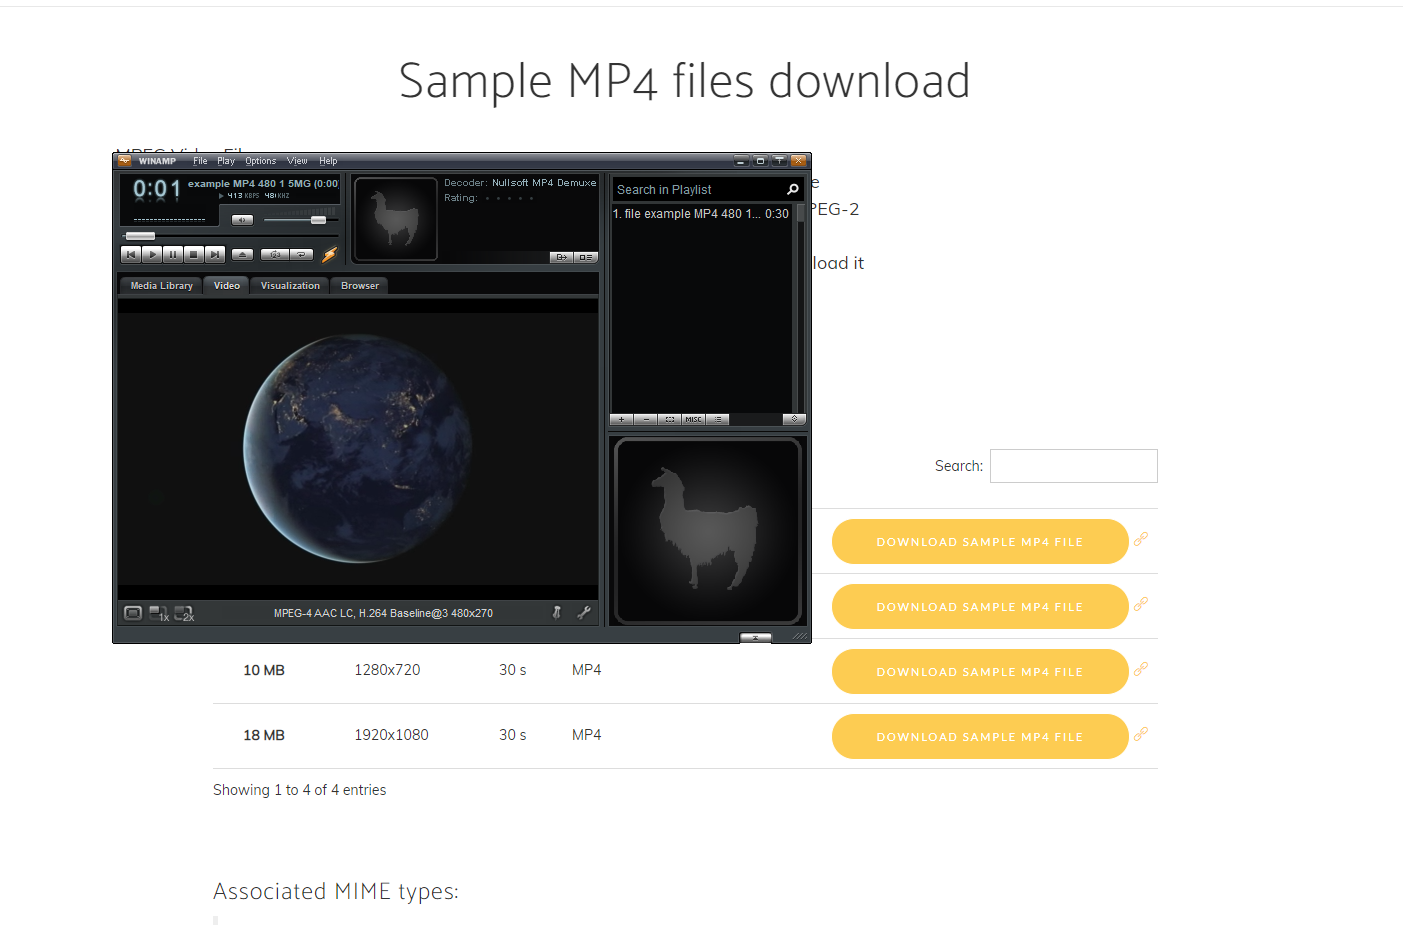This screenshot has width=1403, height=925.
Task: Click the playlist search magnifier icon
Action: [x=793, y=190]
